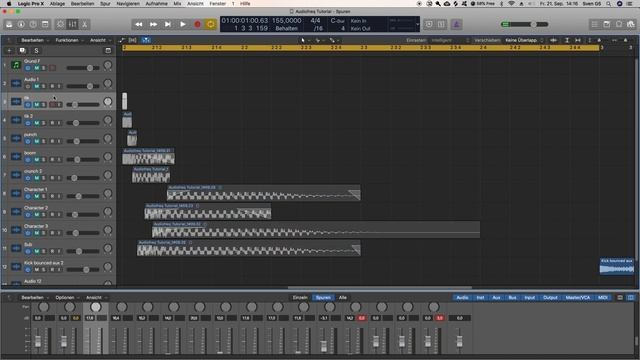Open the Loop Browser icon at top right

pos(619,24)
